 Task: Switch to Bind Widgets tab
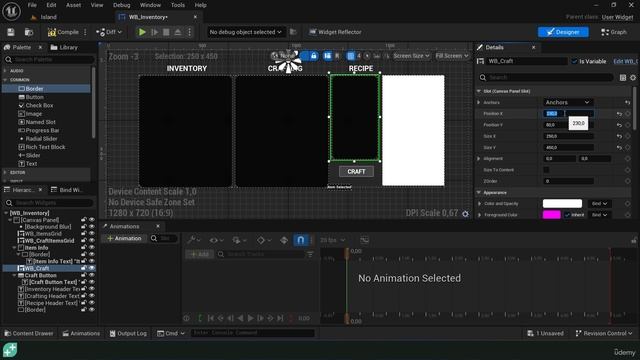click(x=66, y=190)
